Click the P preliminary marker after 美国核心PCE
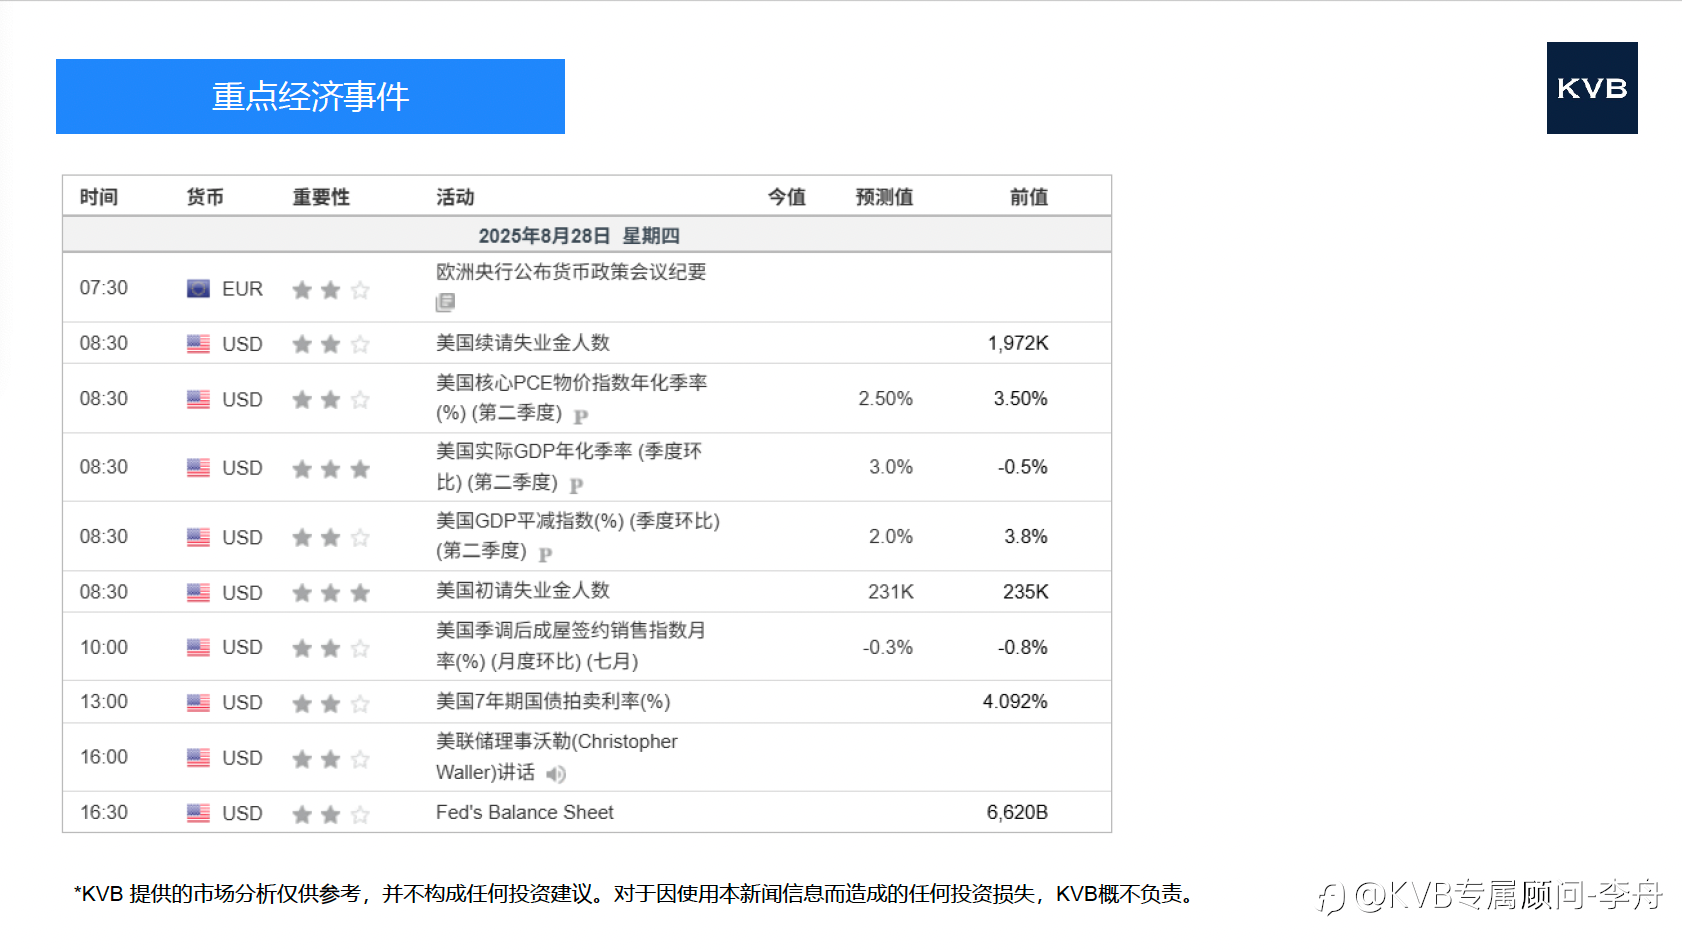This screenshot has height=950, width=1682. tap(581, 416)
